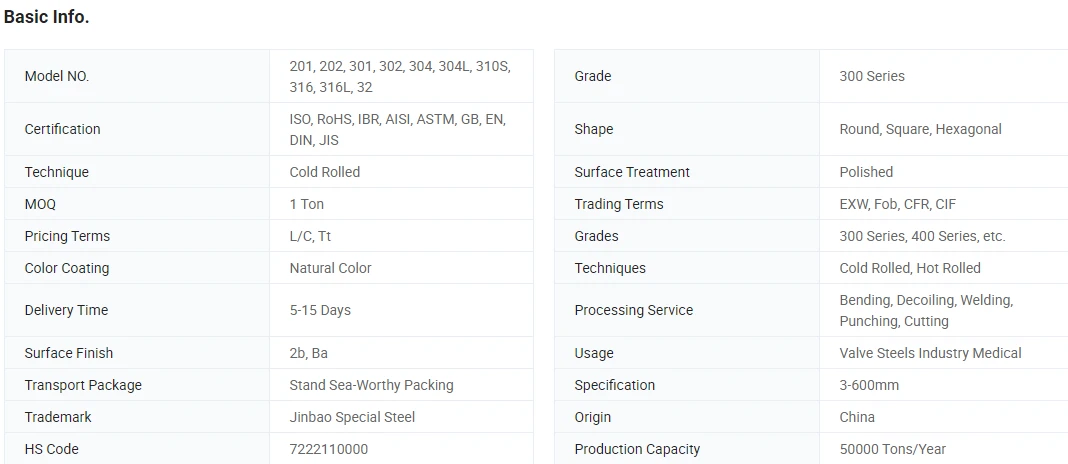Screen dimensions: 1068x464
Task: Select the Surface Finish value 2b, Ba
Action: click(309, 354)
